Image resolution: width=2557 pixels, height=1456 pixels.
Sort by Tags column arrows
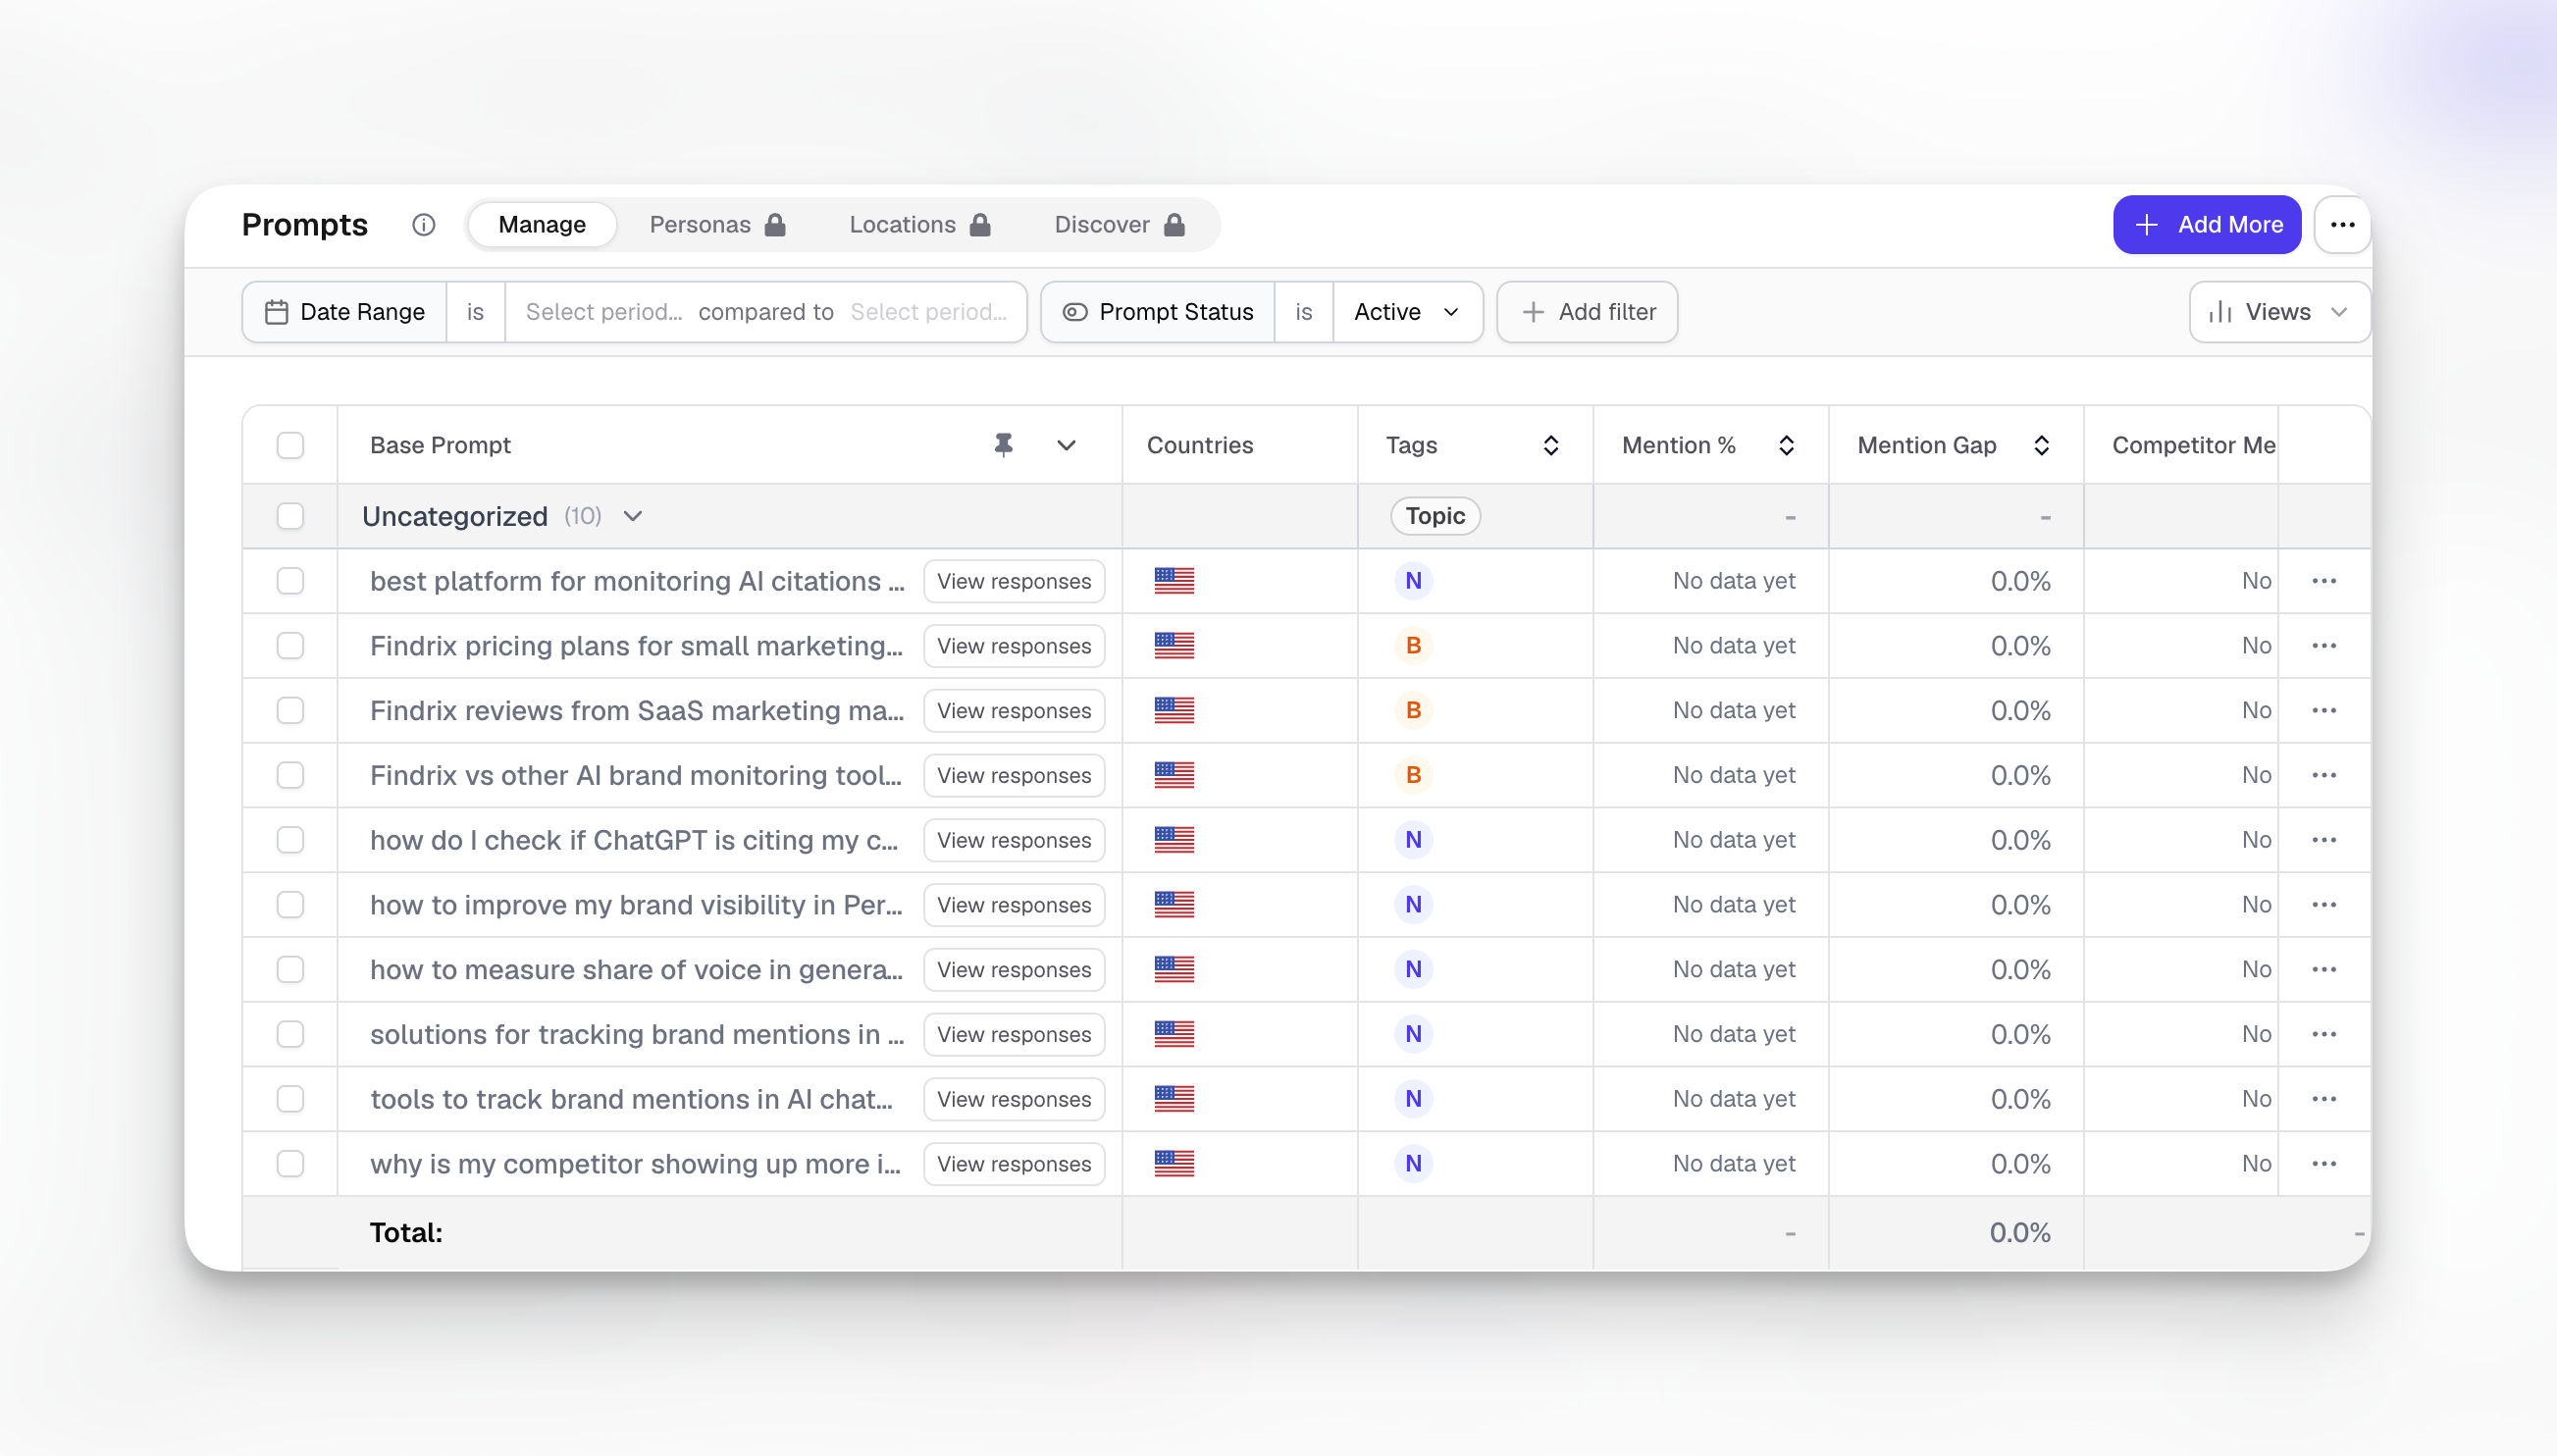[1551, 445]
